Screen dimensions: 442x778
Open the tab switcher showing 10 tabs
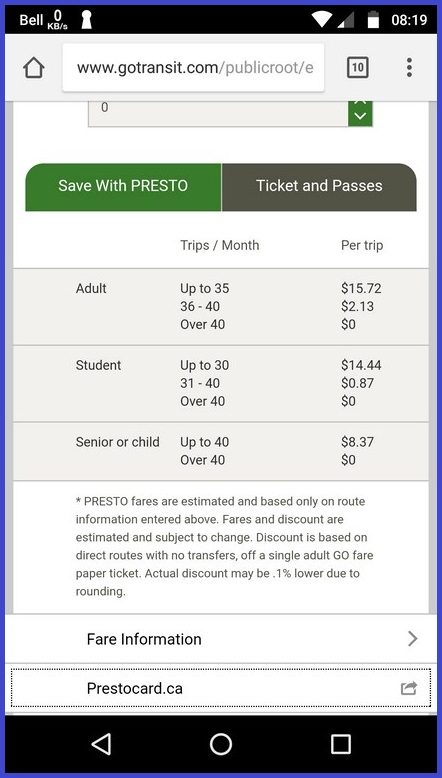(x=357, y=67)
